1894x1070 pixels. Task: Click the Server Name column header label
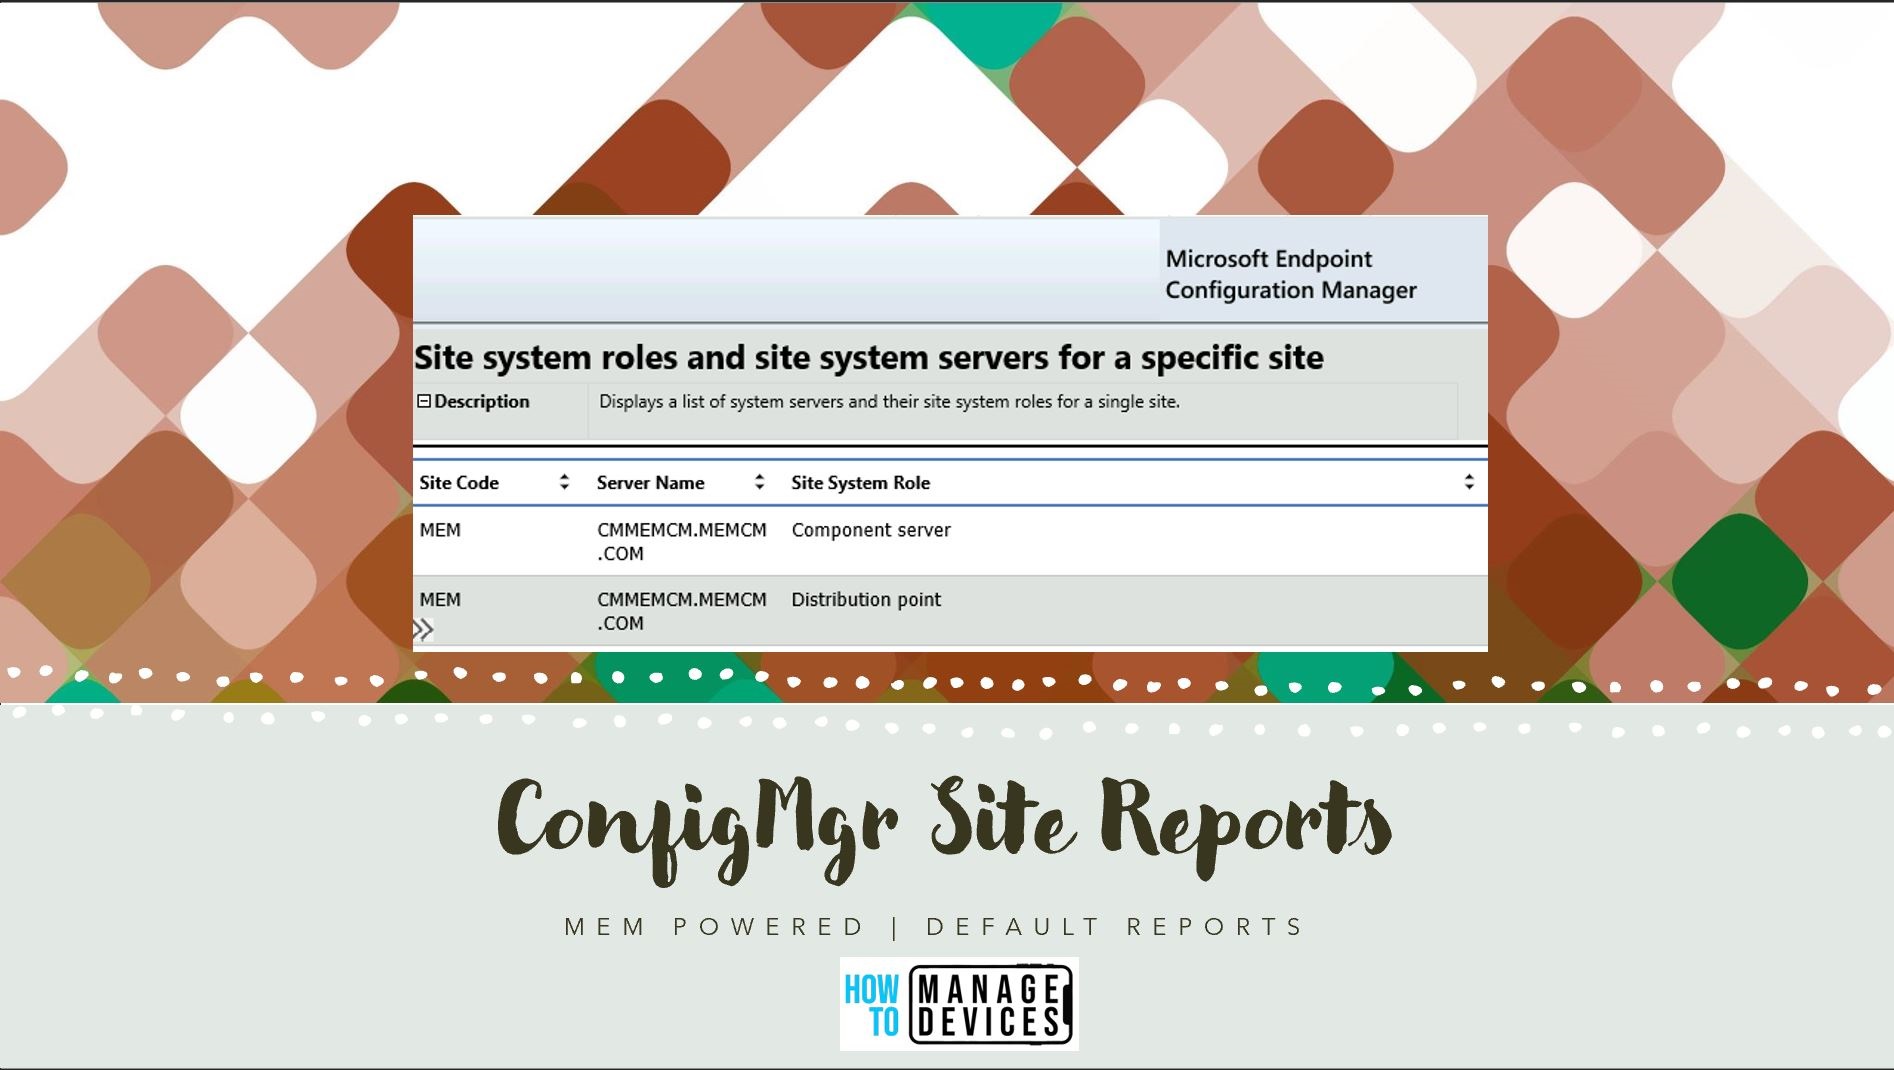coord(651,482)
